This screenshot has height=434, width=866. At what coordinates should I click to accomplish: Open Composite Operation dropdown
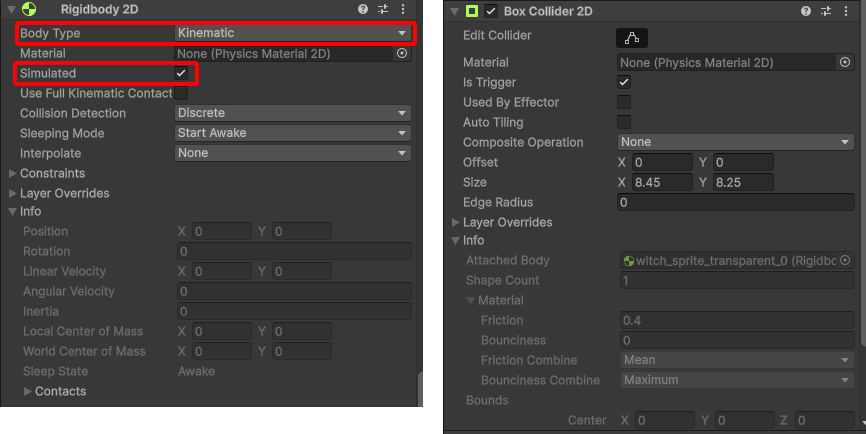pyautogui.click(x=736, y=142)
